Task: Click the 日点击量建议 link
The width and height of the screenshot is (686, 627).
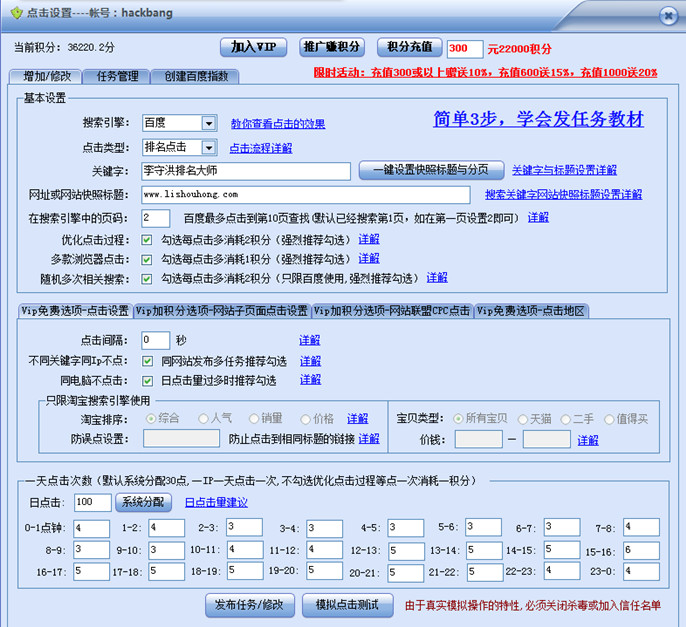Action: click(x=215, y=502)
